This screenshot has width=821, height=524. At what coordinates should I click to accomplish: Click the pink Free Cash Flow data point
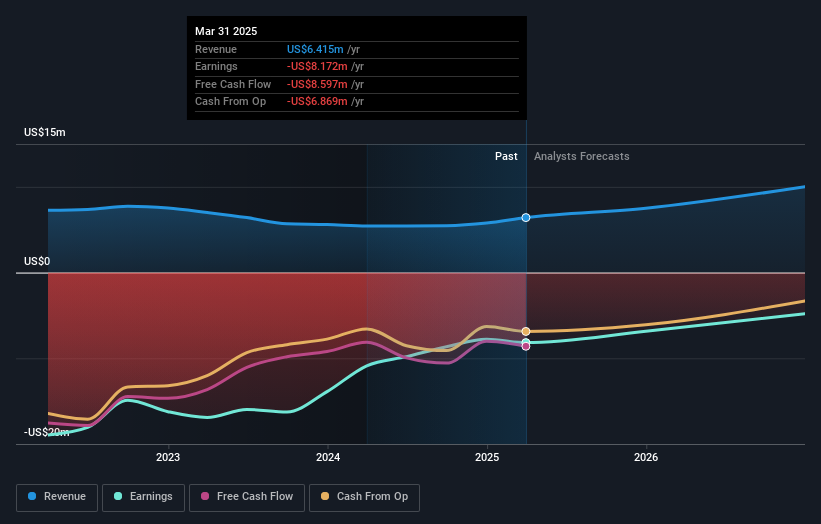click(x=526, y=347)
